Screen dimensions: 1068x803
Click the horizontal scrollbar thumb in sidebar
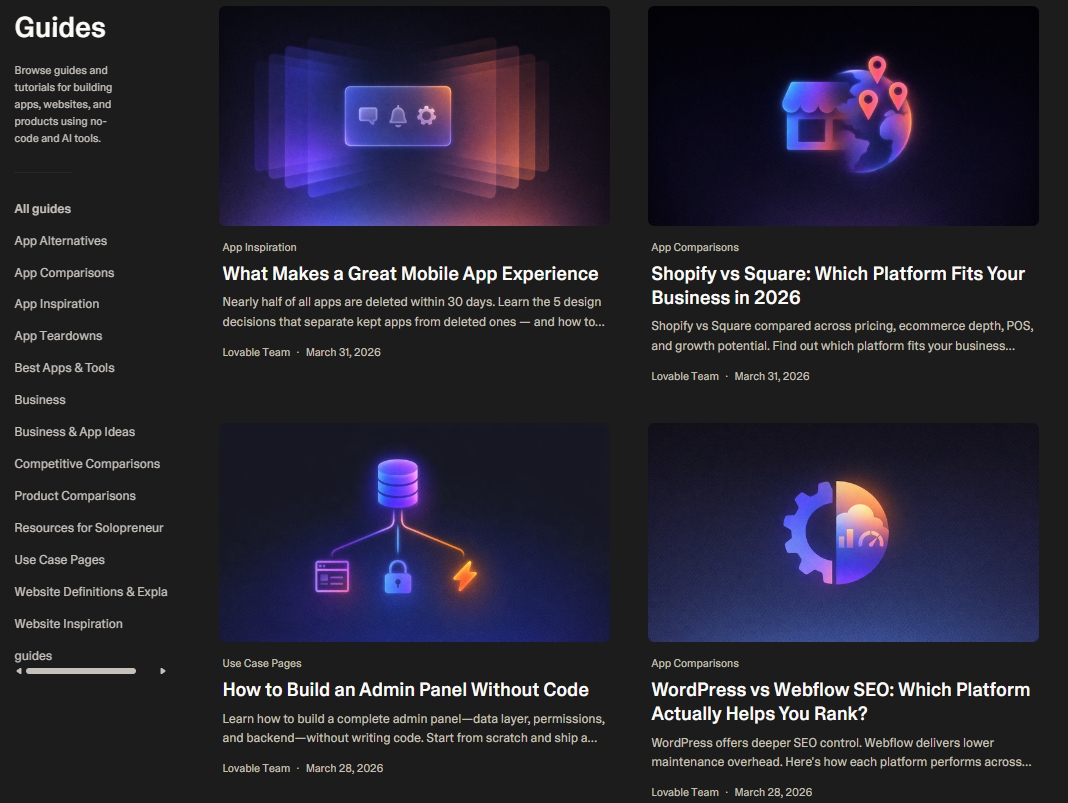tap(81, 672)
